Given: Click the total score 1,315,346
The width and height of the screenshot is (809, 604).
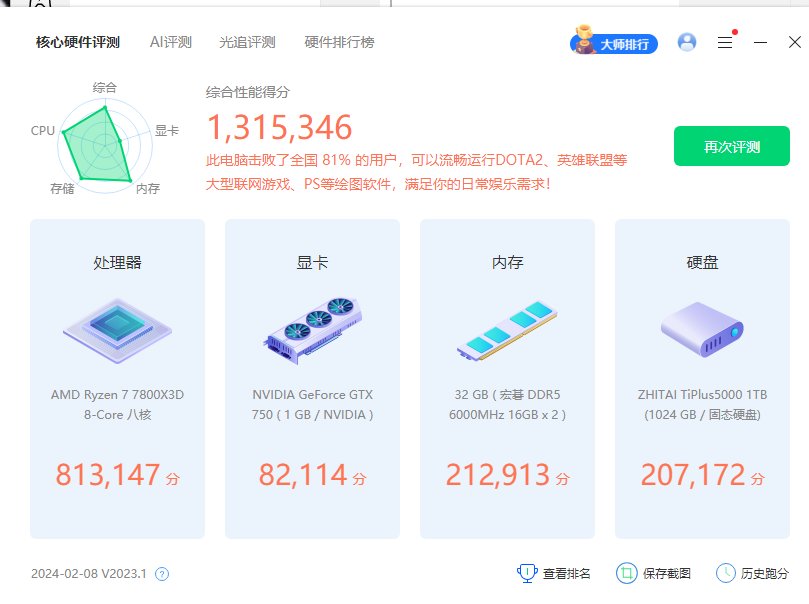Looking at the screenshot, I should [279, 127].
